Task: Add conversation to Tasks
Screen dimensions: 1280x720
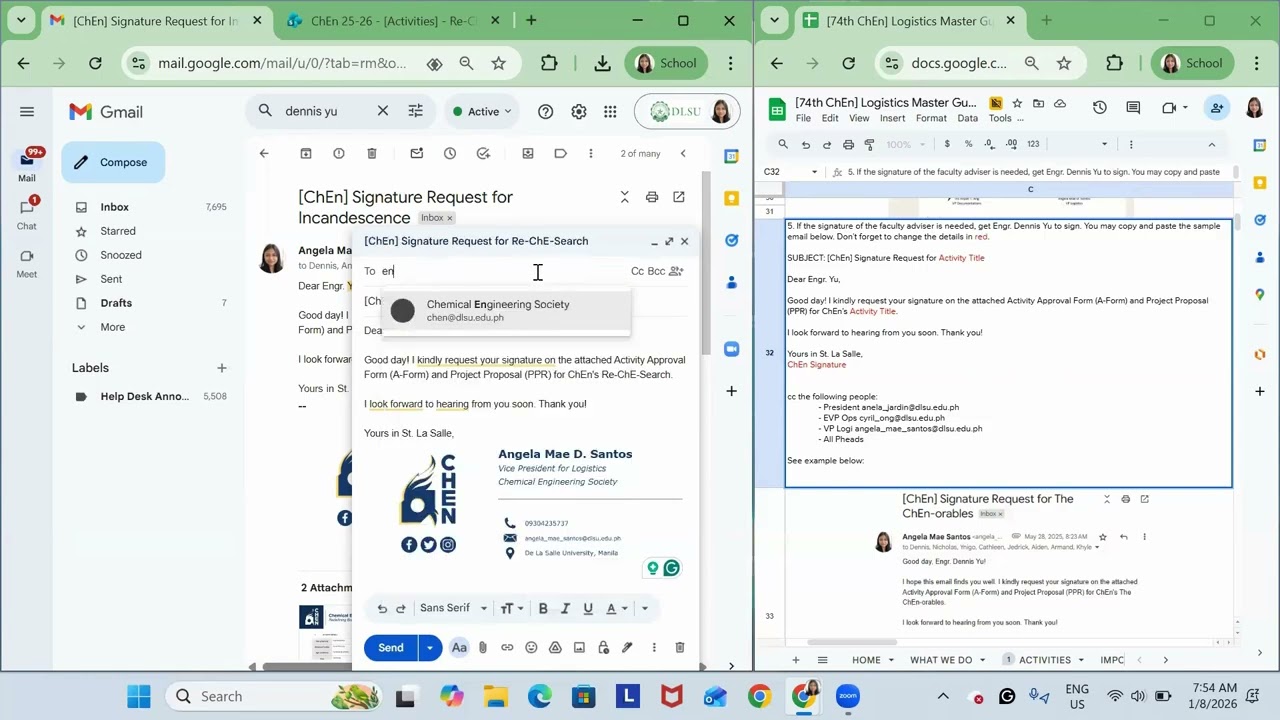Action: (483, 153)
